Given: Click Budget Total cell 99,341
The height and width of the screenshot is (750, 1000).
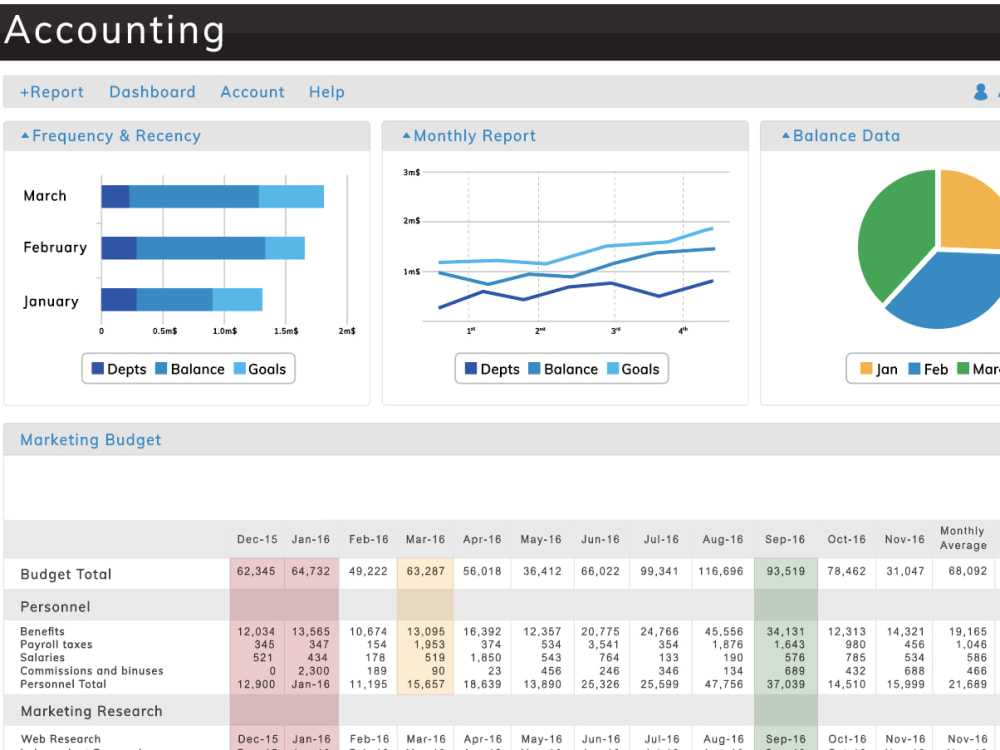Looking at the screenshot, I should point(659,571).
